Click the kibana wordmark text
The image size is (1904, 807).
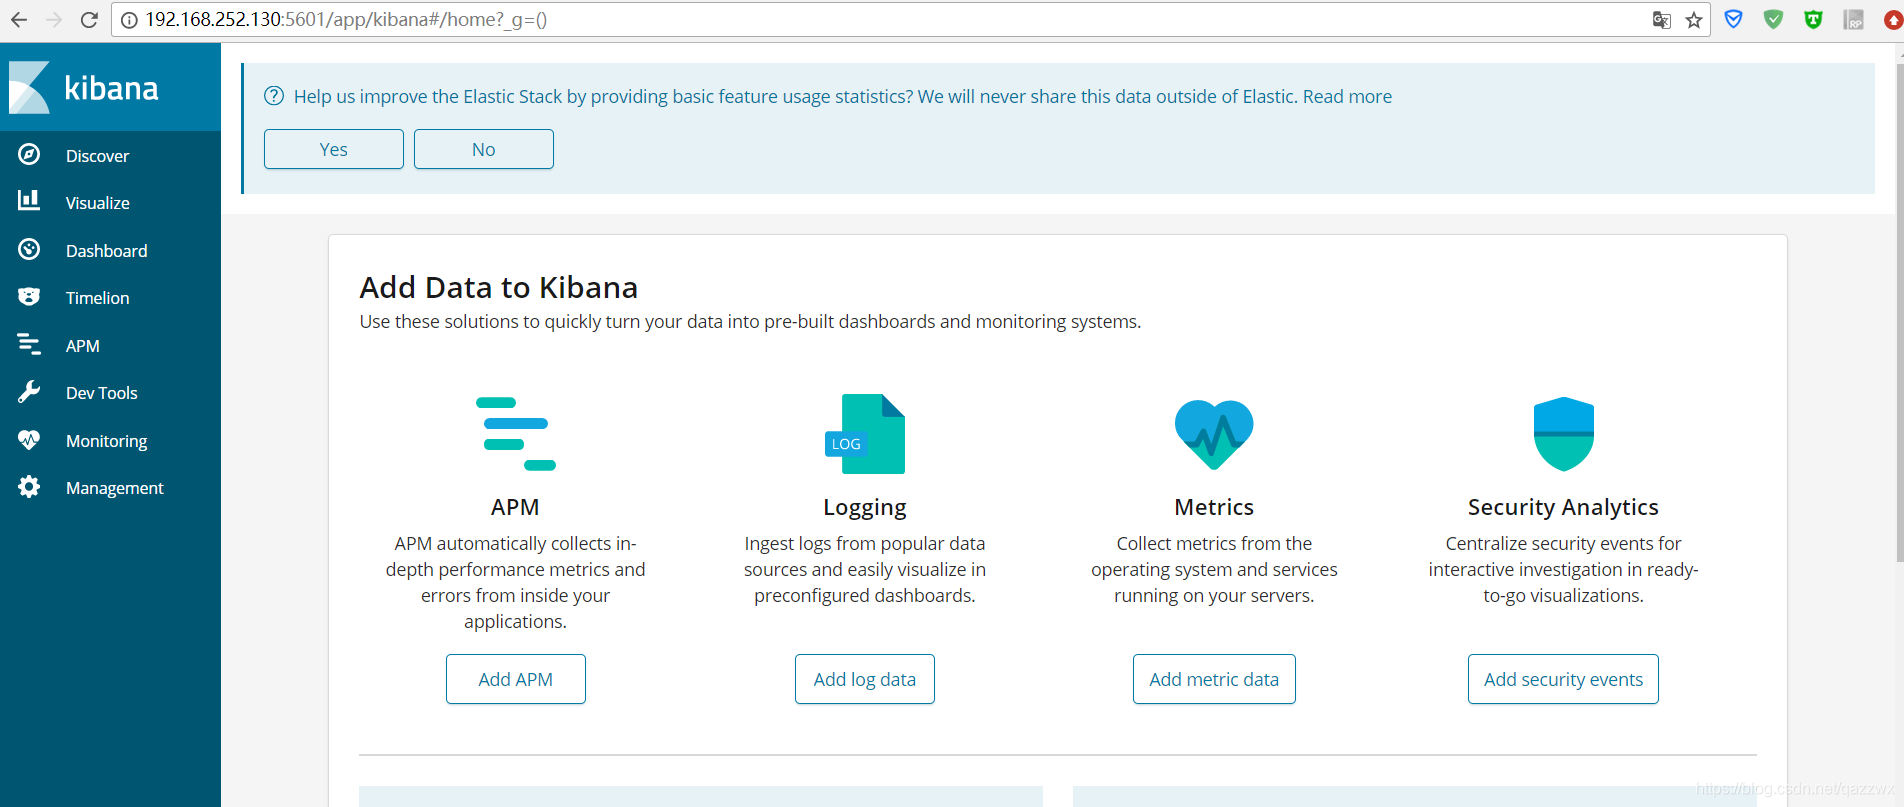[x=111, y=88]
